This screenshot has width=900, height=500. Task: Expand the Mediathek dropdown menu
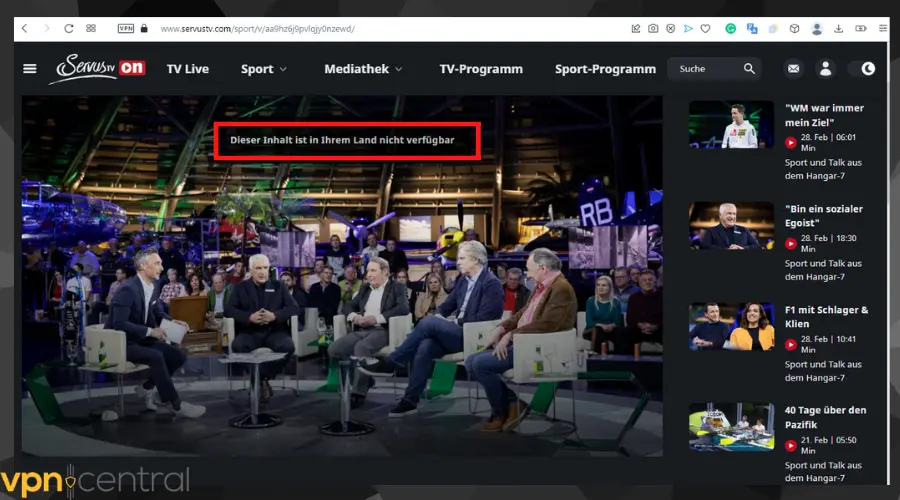(x=363, y=69)
